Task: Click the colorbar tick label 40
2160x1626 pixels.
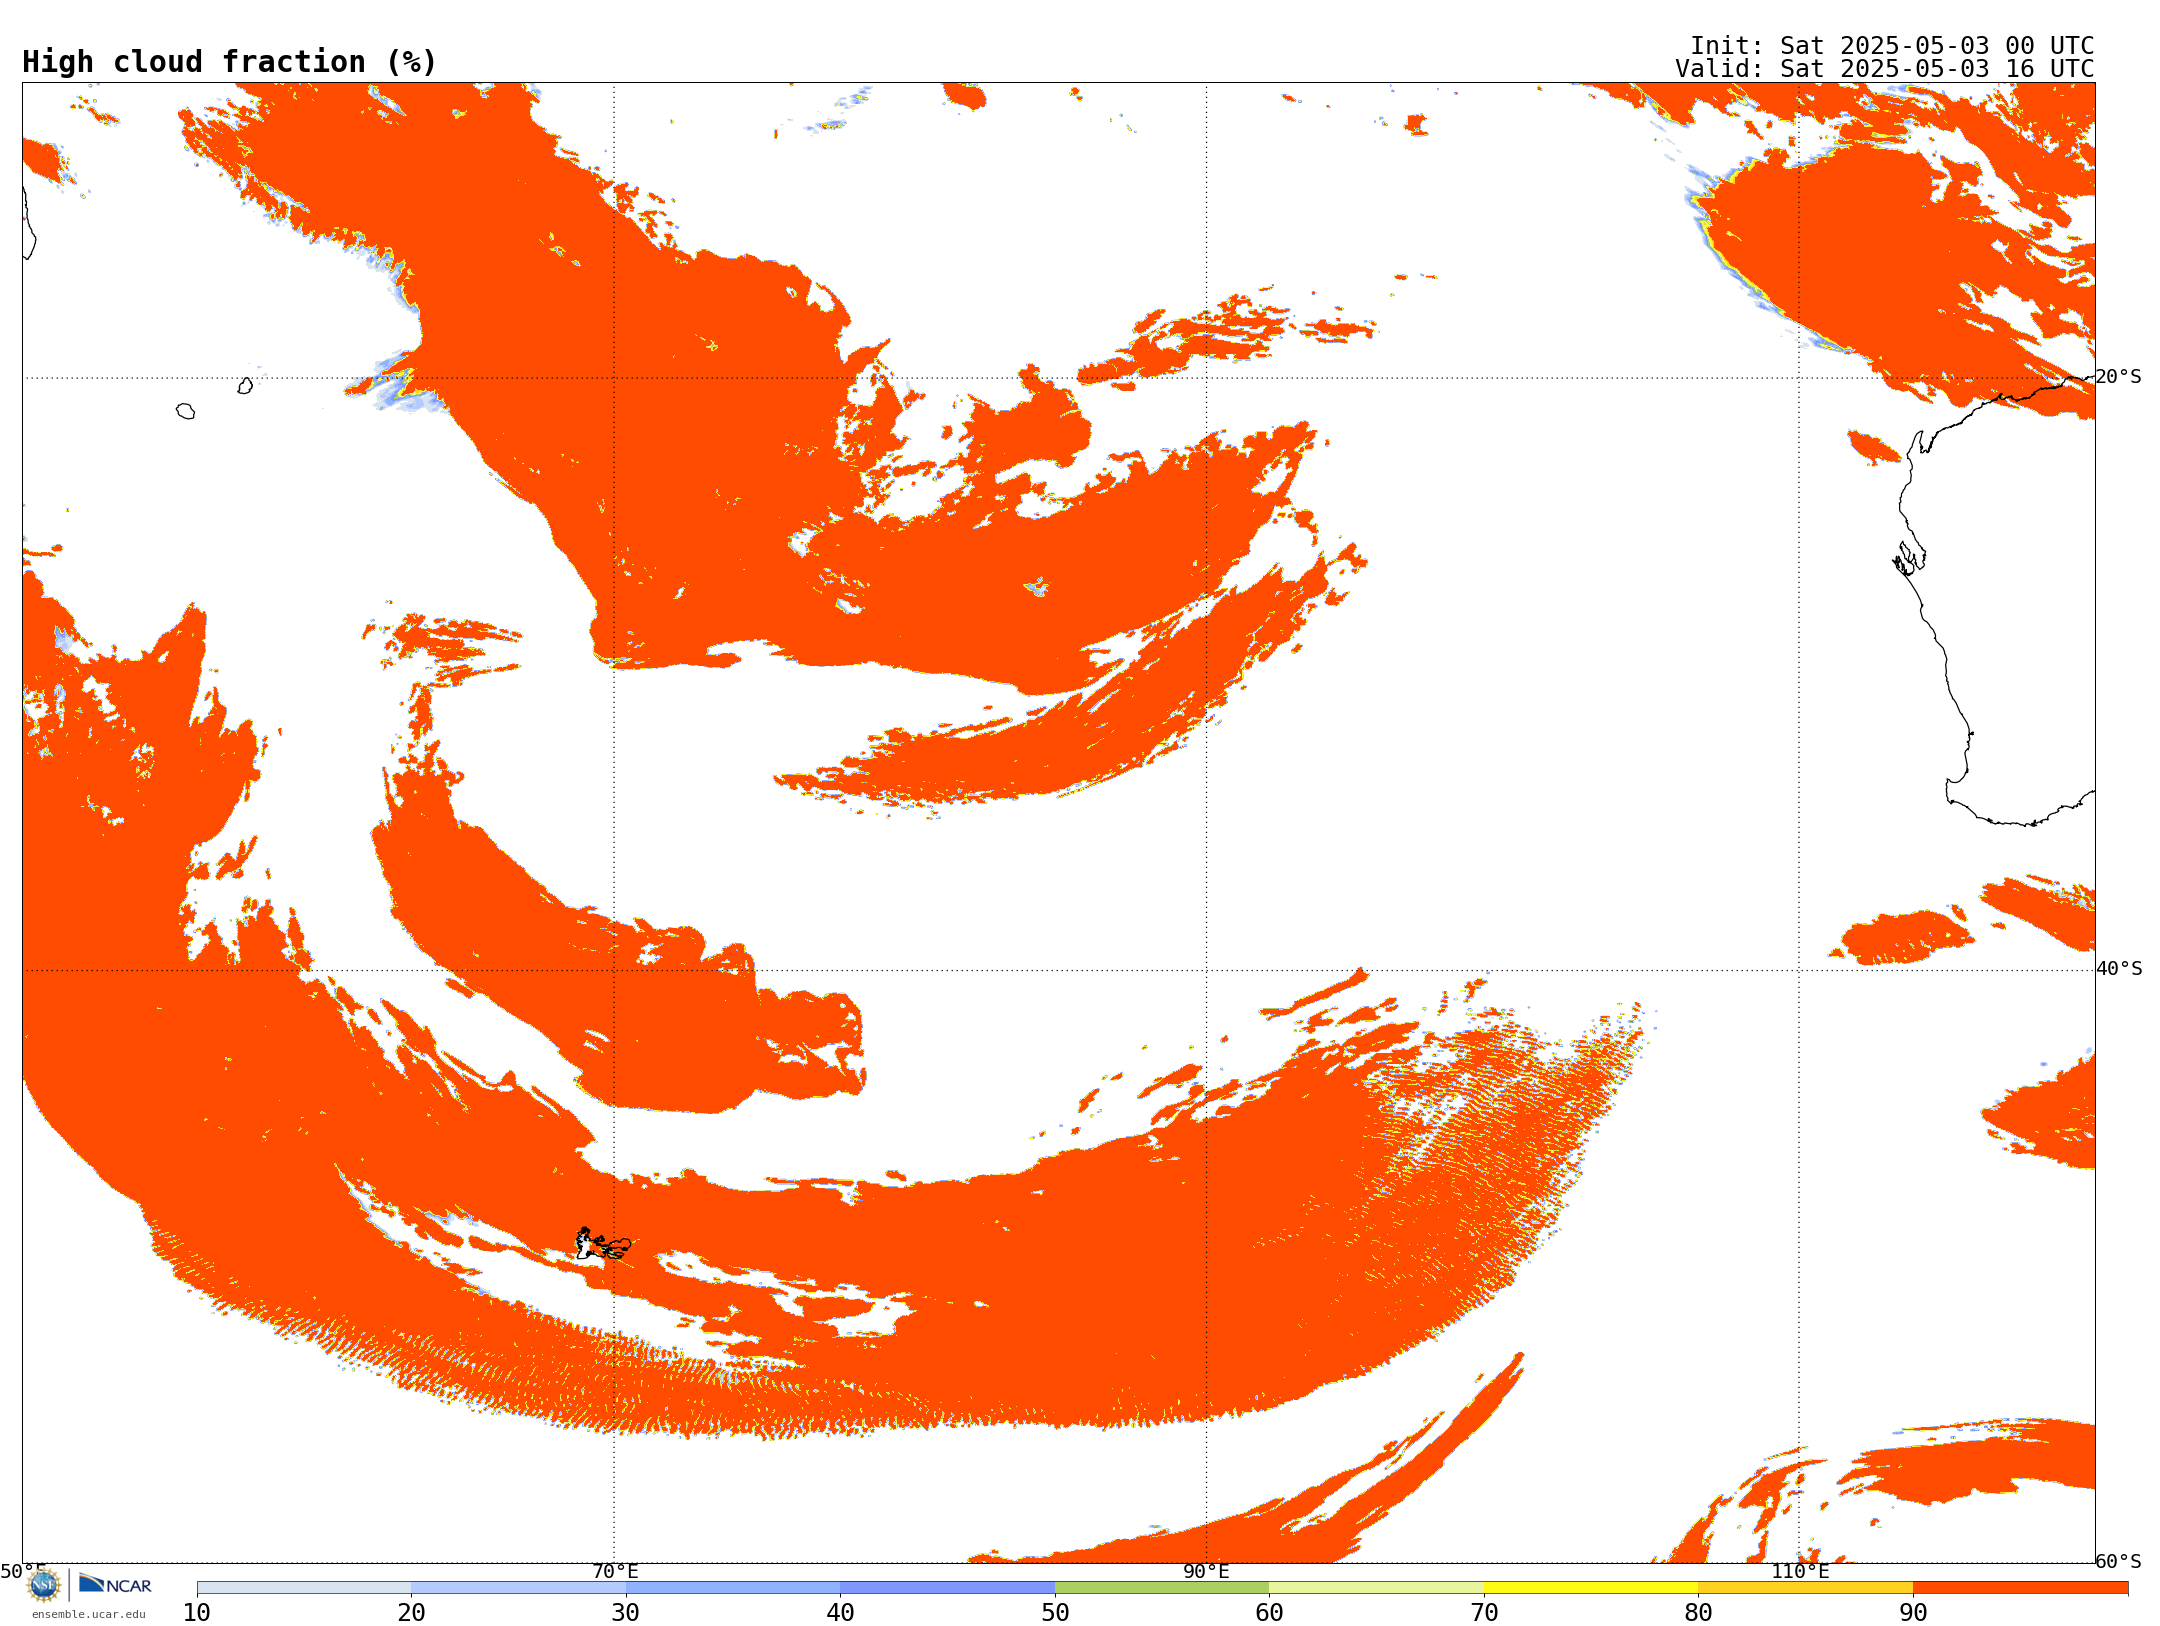Action: click(840, 1612)
